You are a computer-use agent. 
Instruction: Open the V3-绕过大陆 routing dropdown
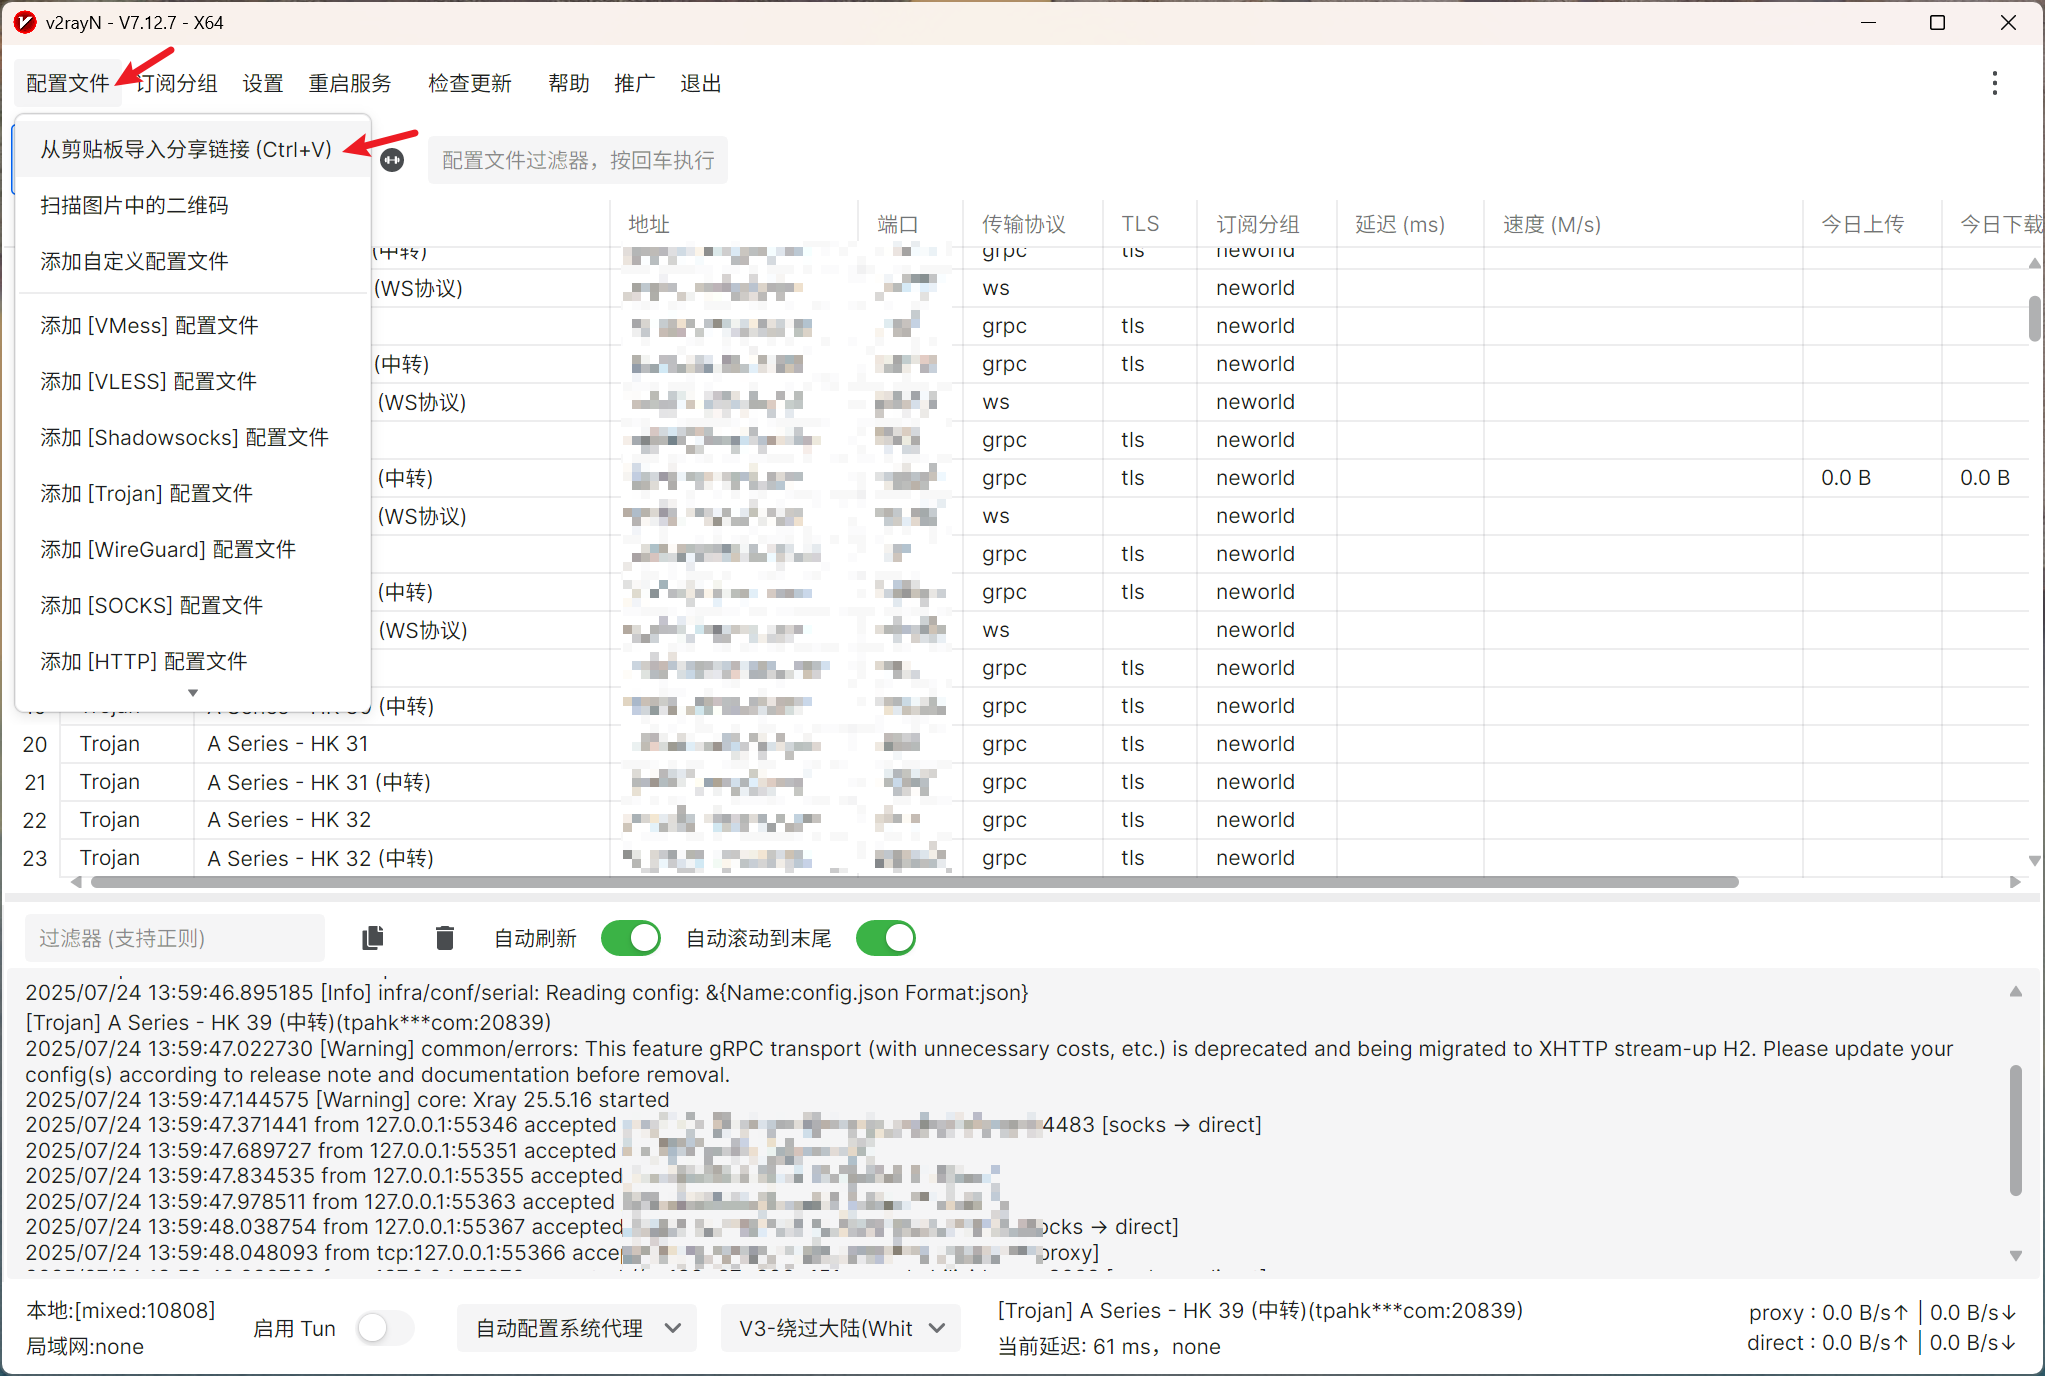pyautogui.click(x=841, y=1328)
